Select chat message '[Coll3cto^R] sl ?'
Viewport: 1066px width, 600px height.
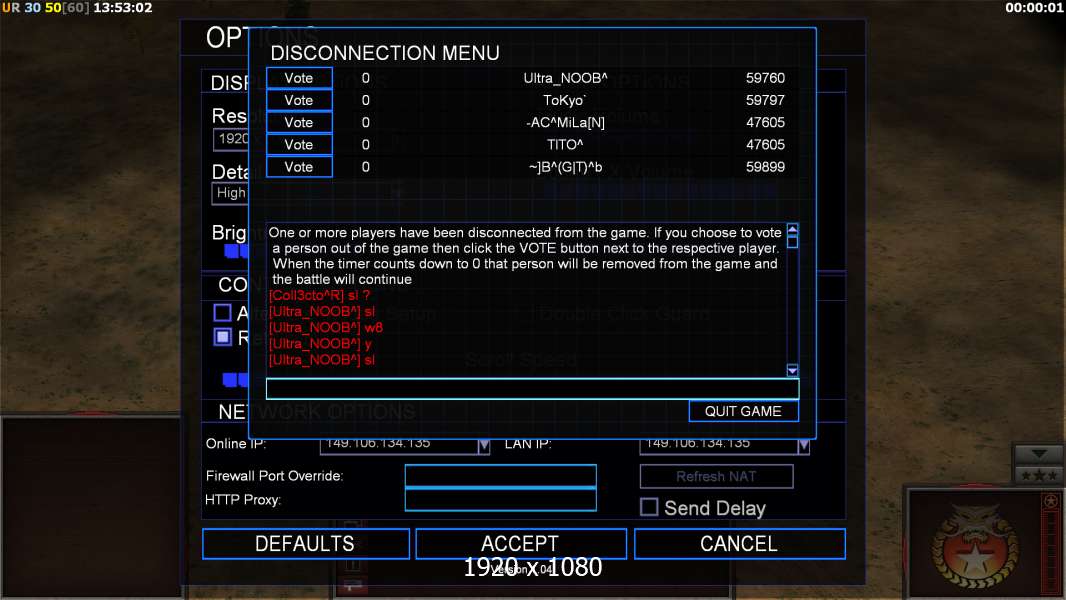(320, 296)
